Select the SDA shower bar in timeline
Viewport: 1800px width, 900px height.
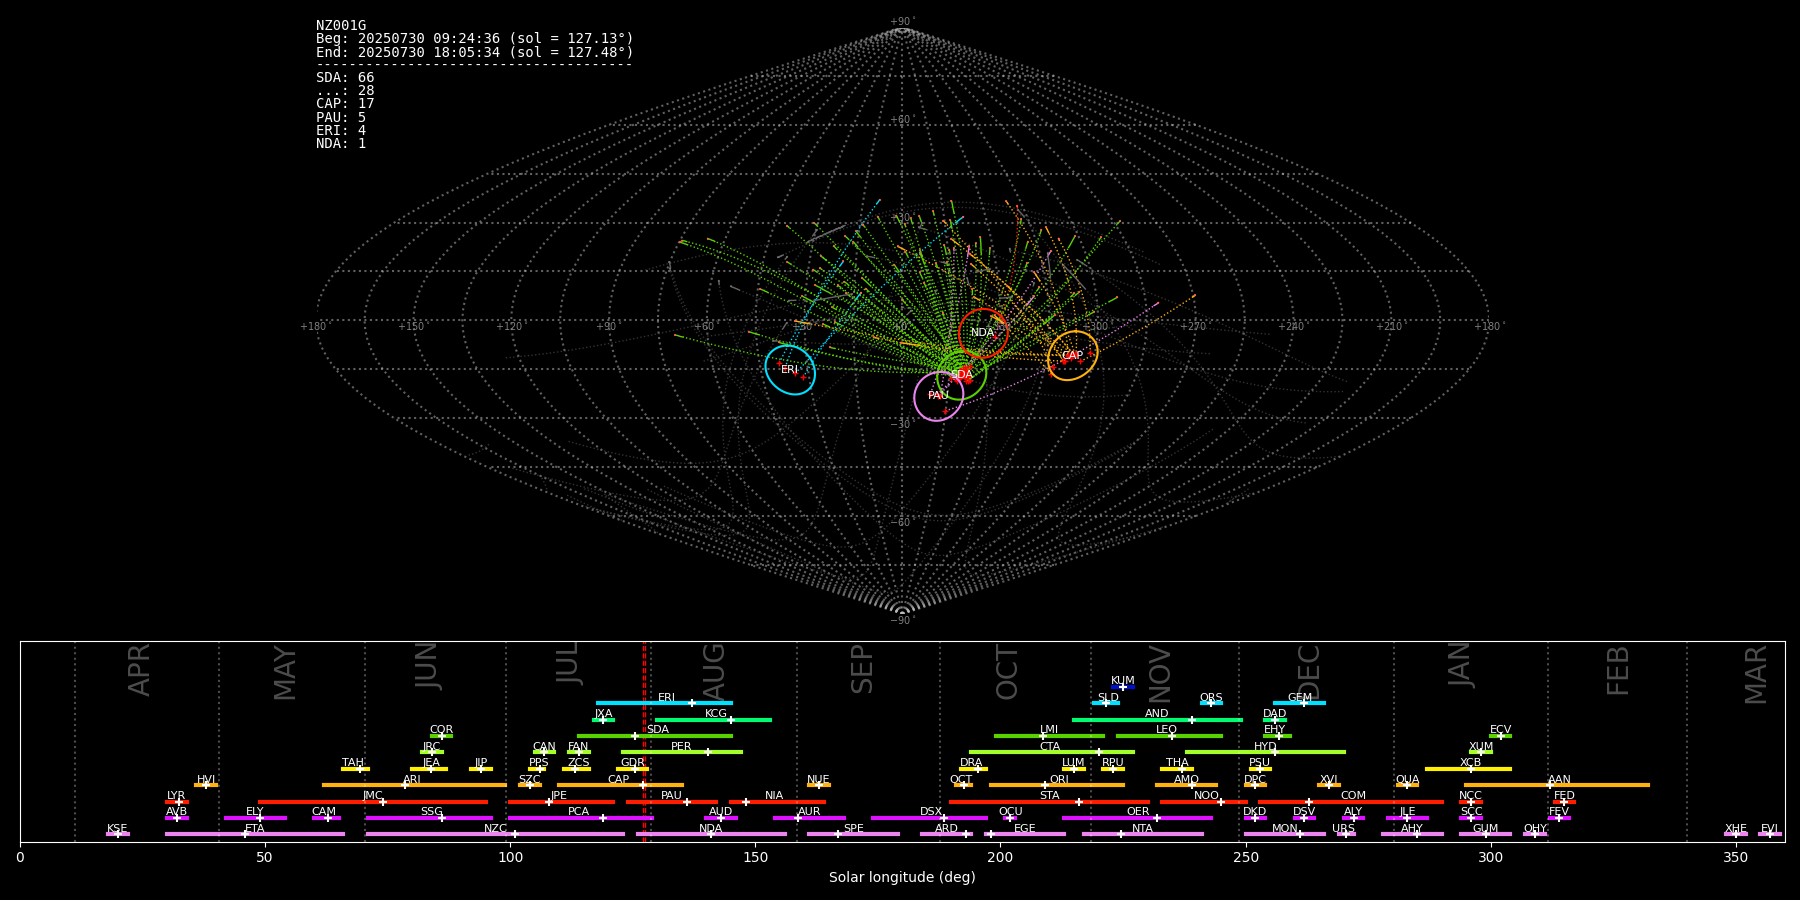(x=655, y=736)
